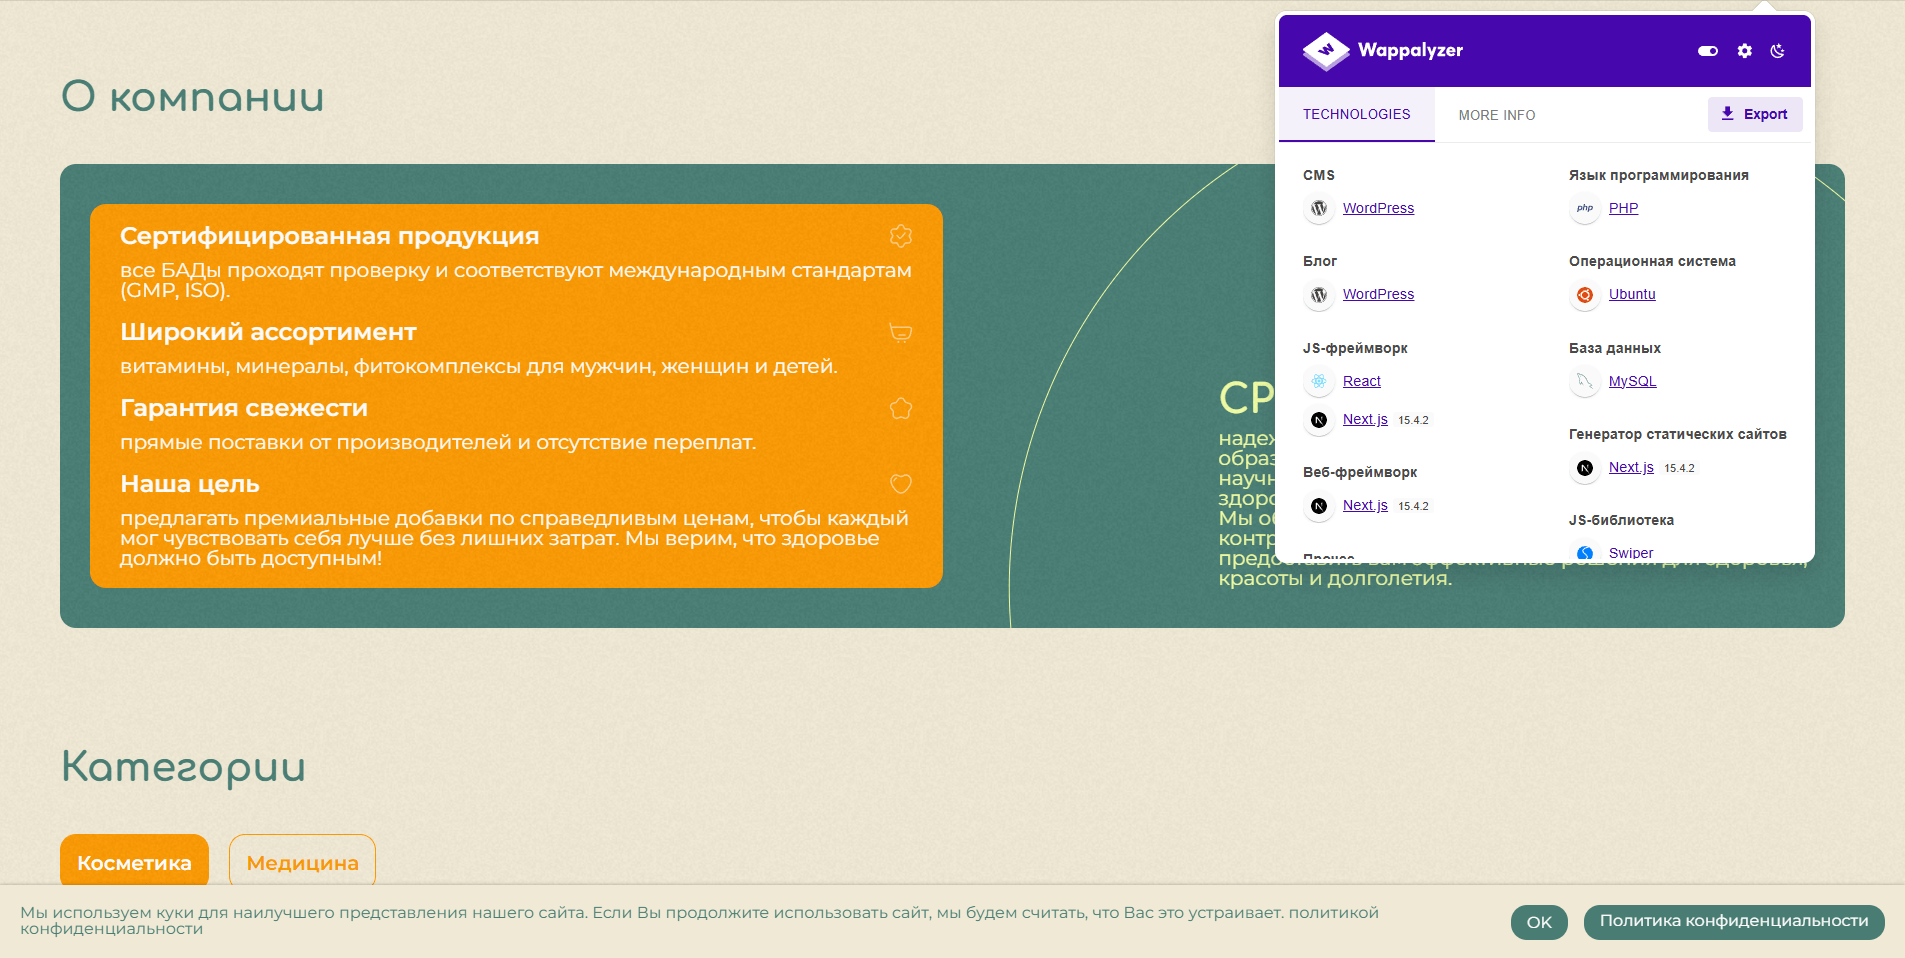Open Wappalyzer settings gear icon
Image resolution: width=1905 pixels, height=958 pixels.
coord(1744,51)
